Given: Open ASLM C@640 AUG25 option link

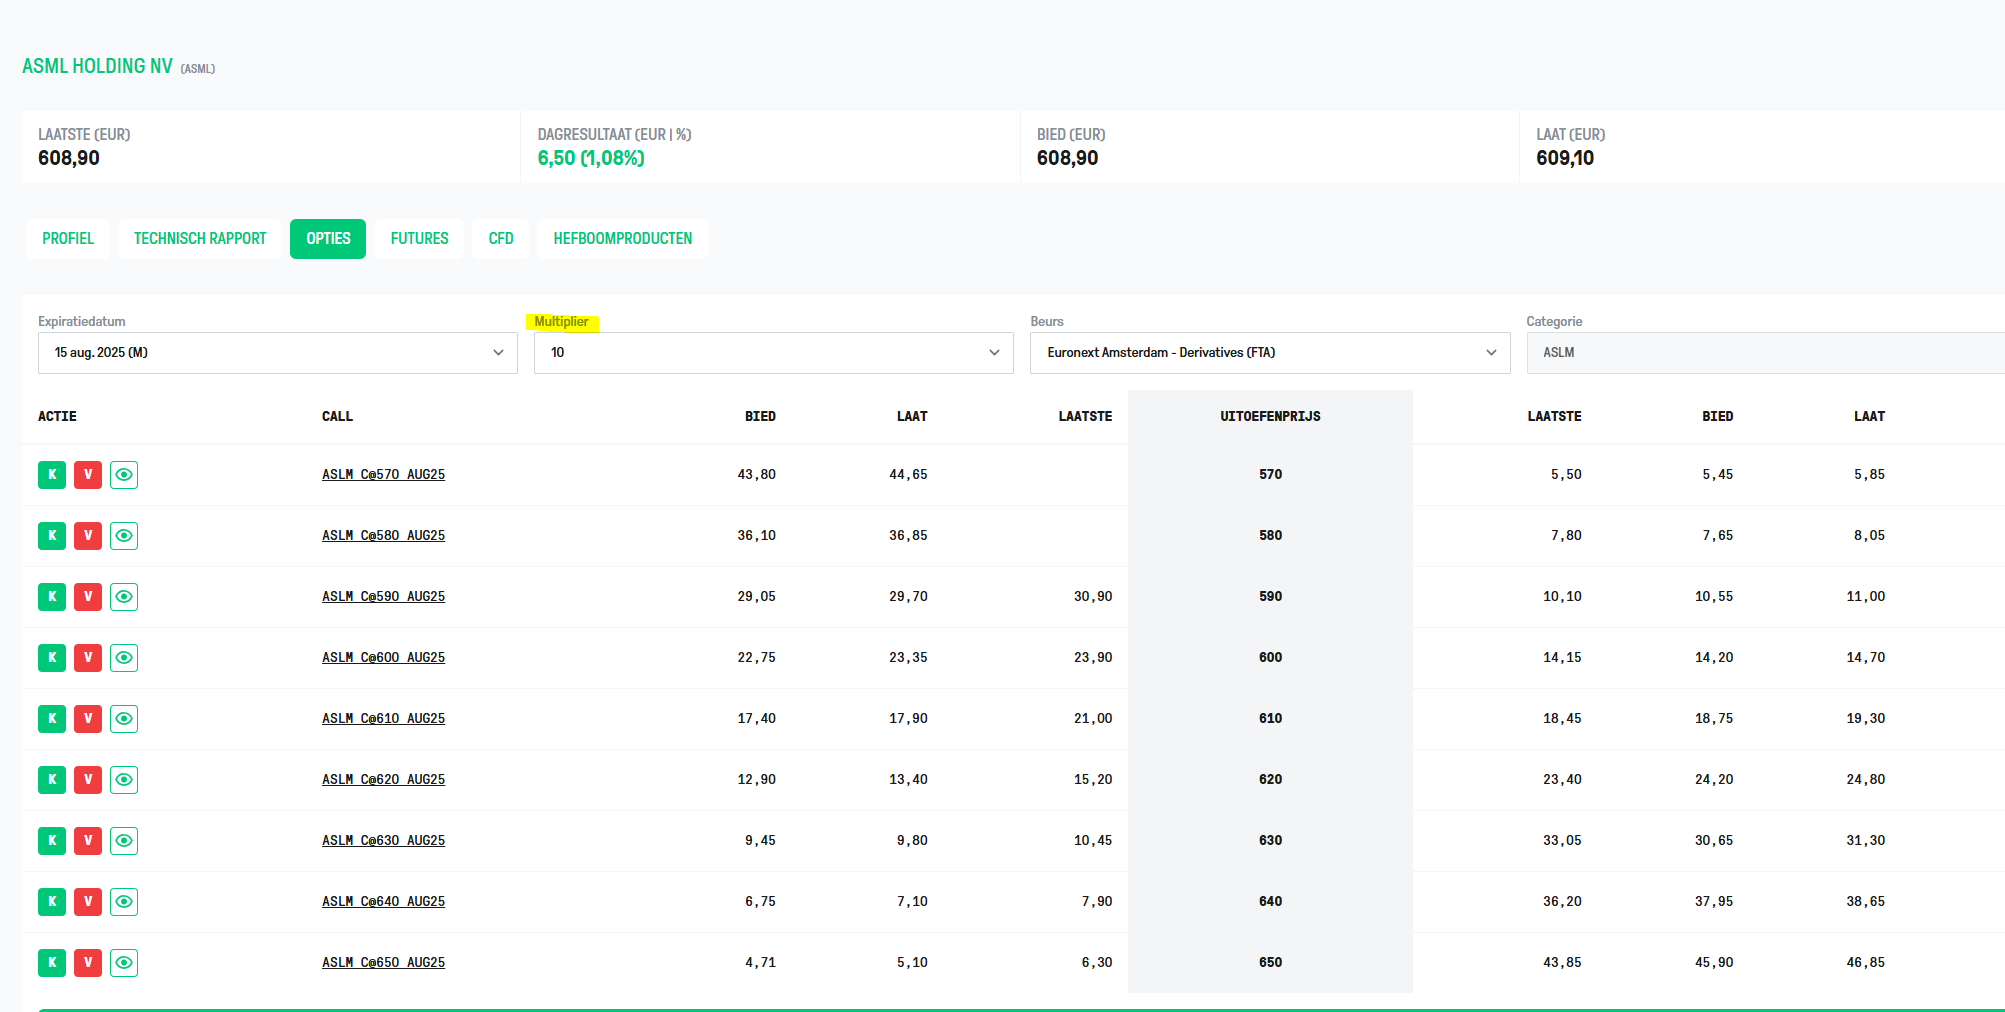Looking at the screenshot, I should [383, 902].
